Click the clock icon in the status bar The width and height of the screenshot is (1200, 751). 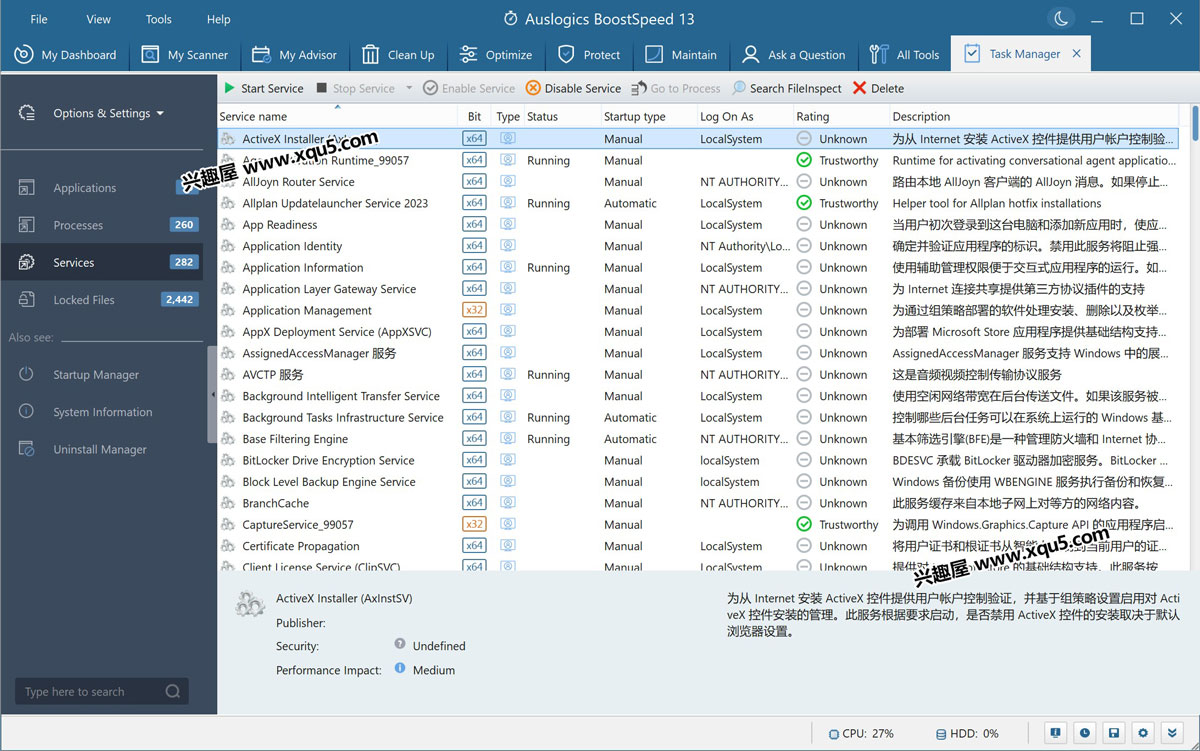click(x=1085, y=733)
